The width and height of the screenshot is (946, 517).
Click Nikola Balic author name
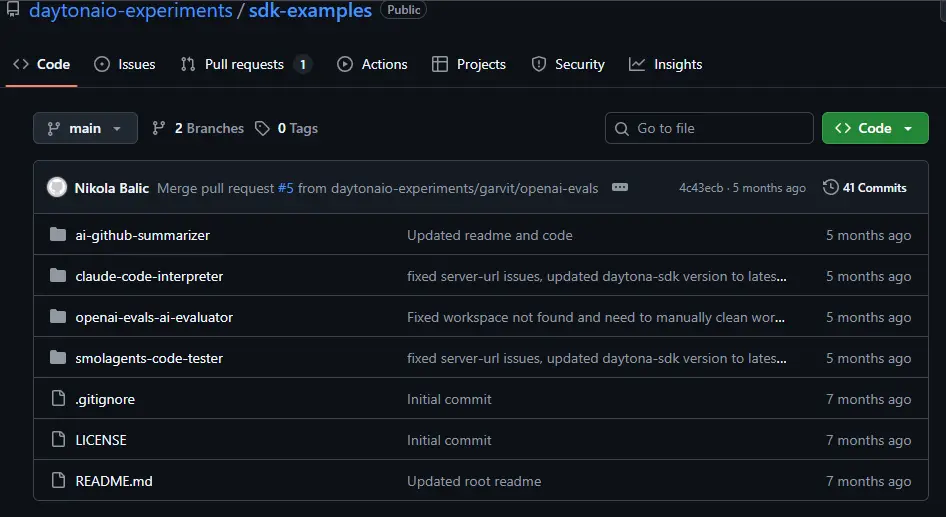click(x=112, y=188)
